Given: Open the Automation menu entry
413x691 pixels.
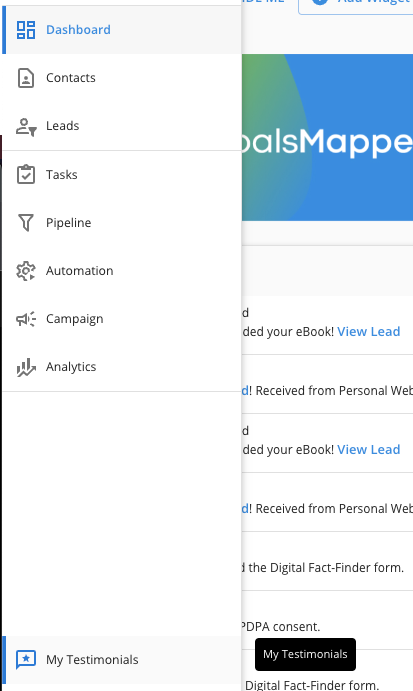Looking at the screenshot, I should point(121,271).
